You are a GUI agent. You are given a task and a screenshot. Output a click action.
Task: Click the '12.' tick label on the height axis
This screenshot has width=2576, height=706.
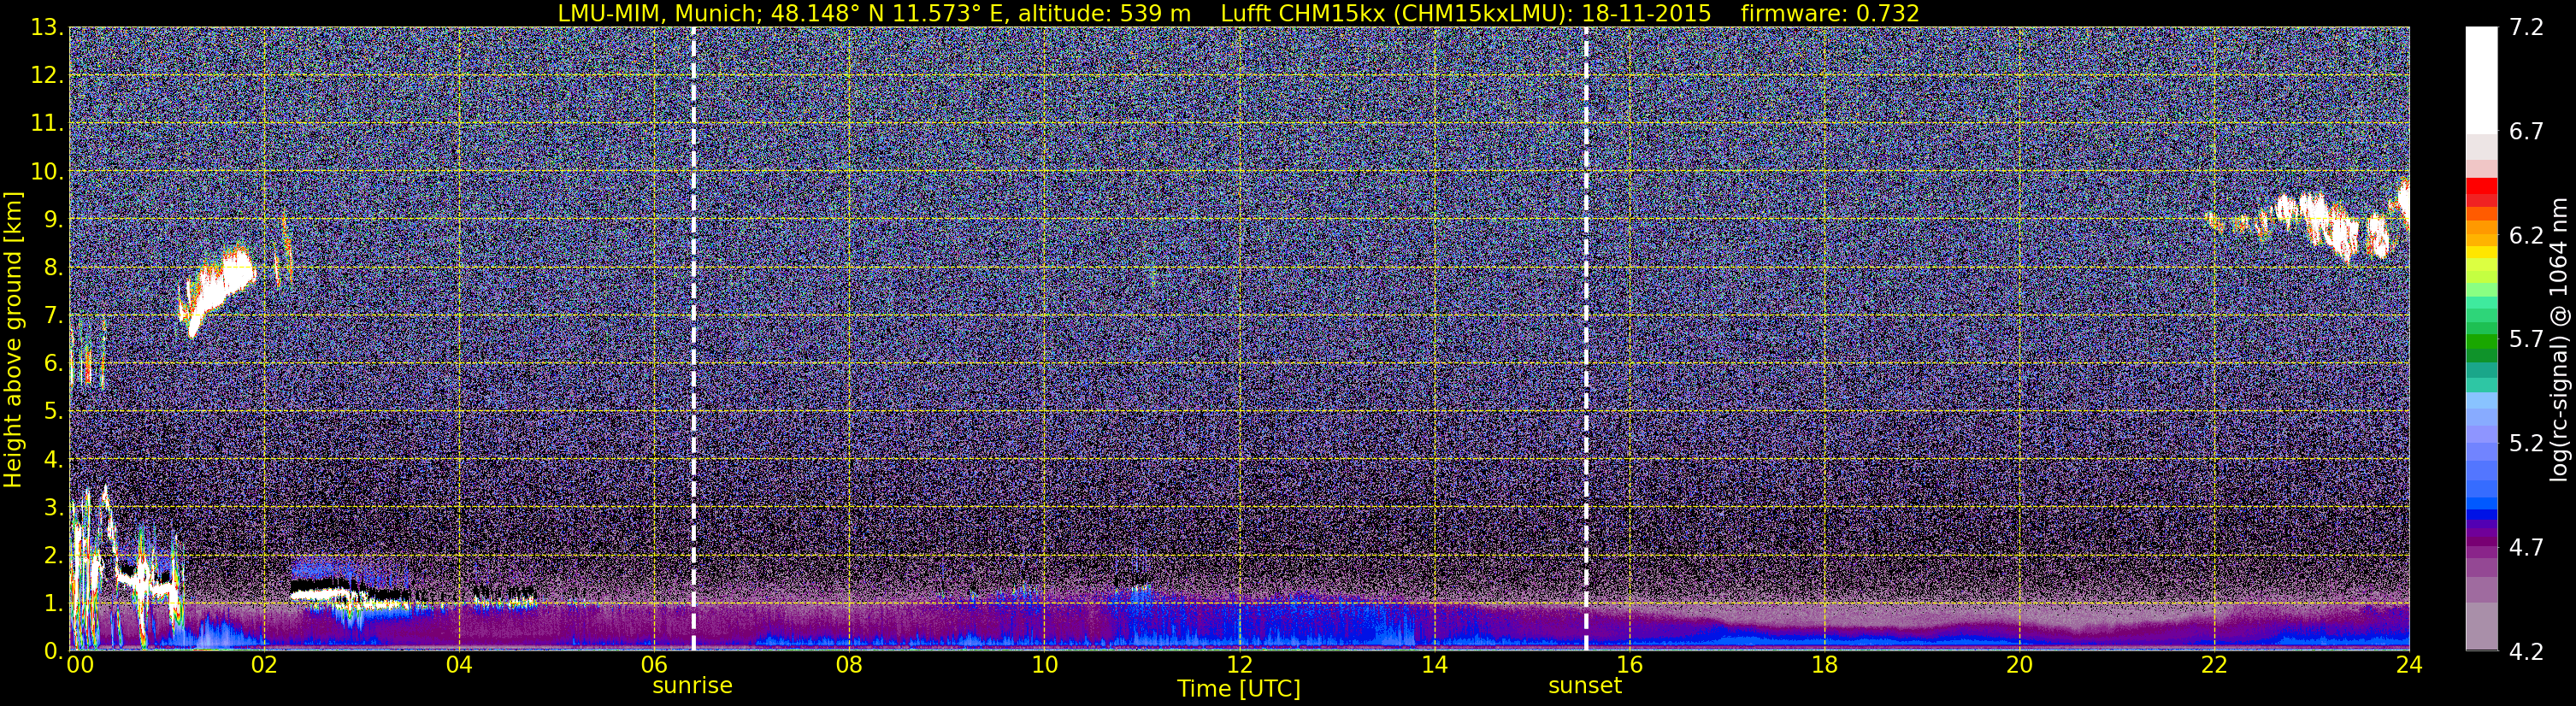pos(47,75)
